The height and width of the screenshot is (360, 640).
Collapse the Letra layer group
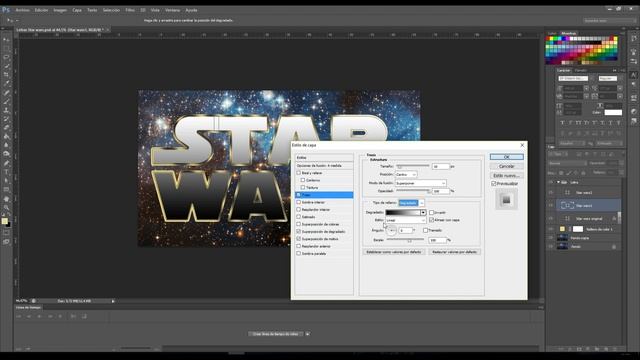tap(558, 182)
